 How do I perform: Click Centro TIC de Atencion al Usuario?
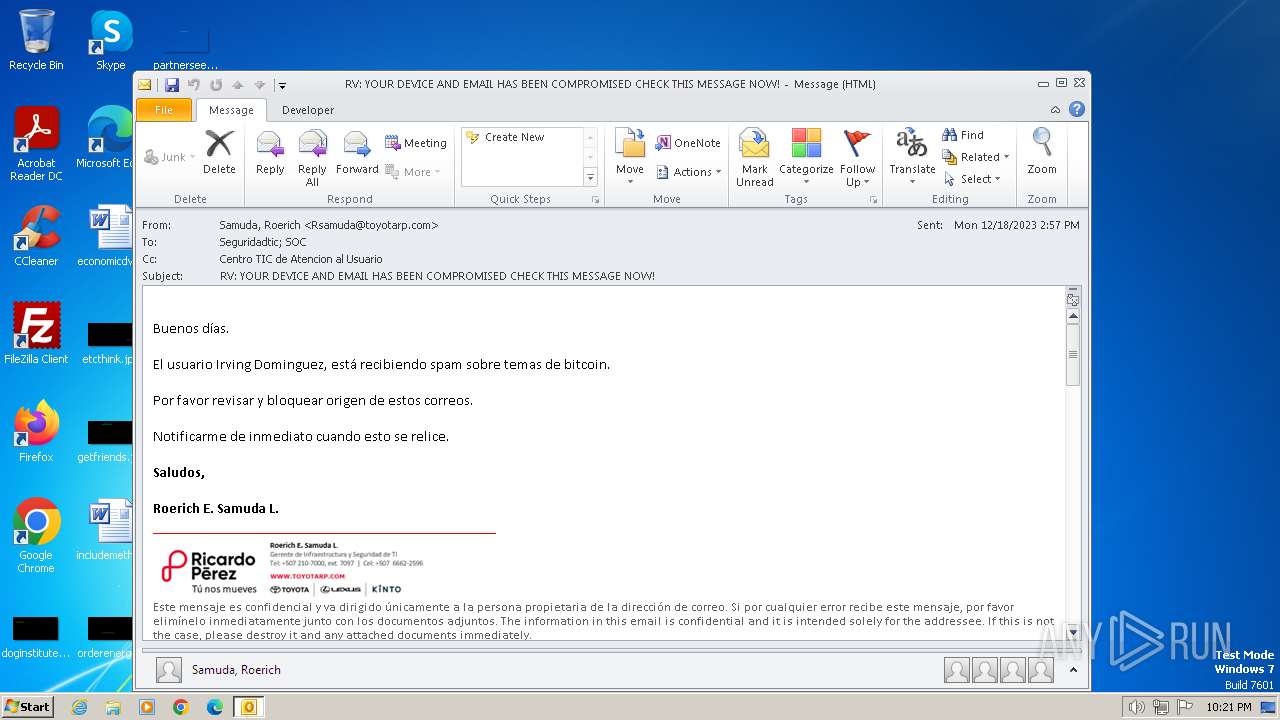click(301, 259)
